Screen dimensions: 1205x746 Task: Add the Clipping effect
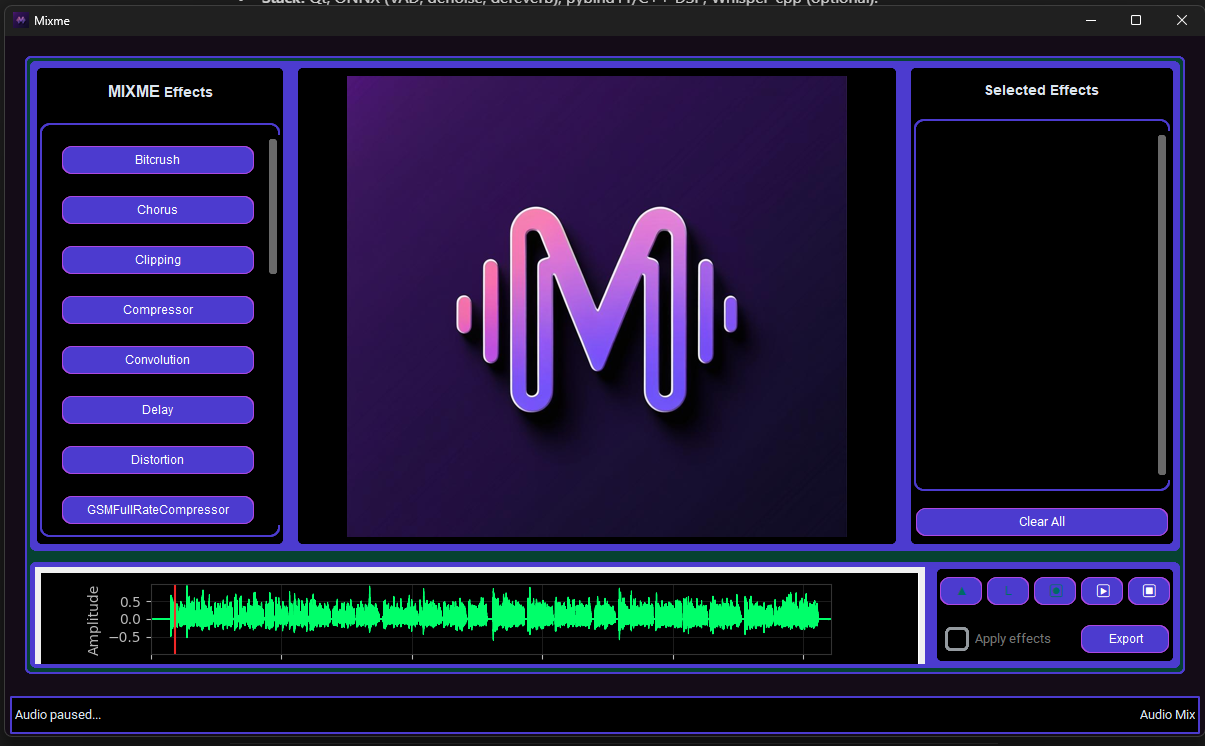click(158, 260)
